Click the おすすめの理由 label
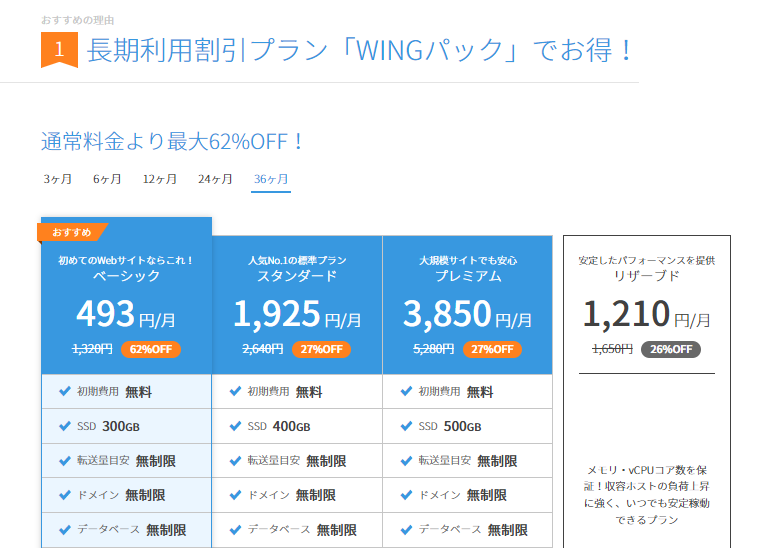The width and height of the screenshot is (765, 548). pyautogui.click(x=78, y=20)
